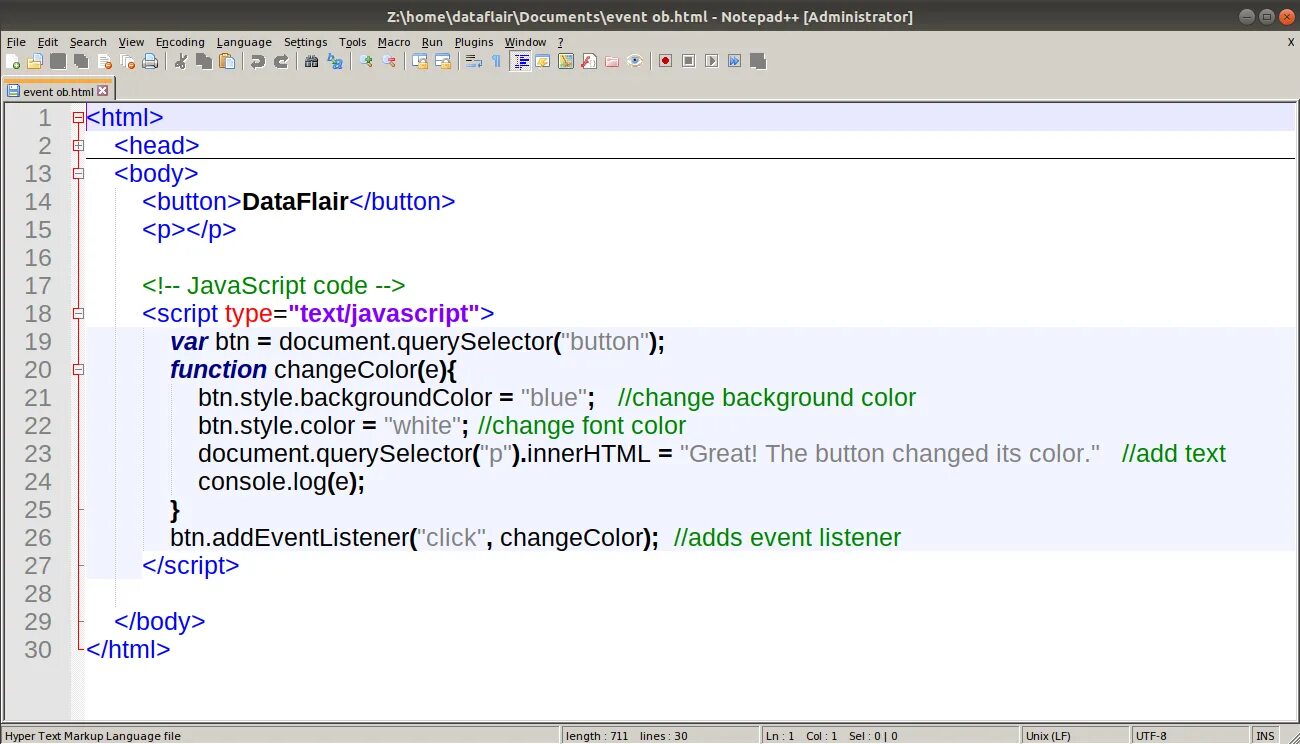Click the Close document toolbar icon
The image size is (1300, 744).
pos(104,61)
